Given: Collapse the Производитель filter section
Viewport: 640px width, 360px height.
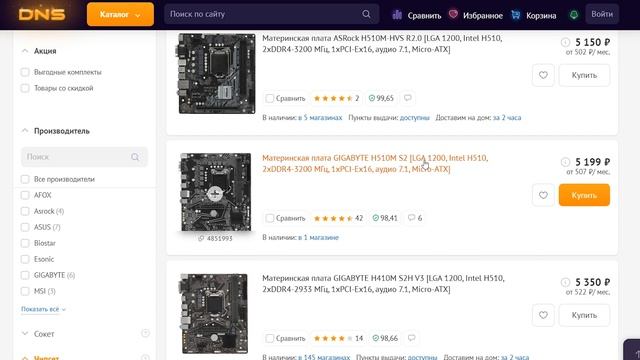Looking at the screenshot, I should pyautogui.click(x=25, y=131).
